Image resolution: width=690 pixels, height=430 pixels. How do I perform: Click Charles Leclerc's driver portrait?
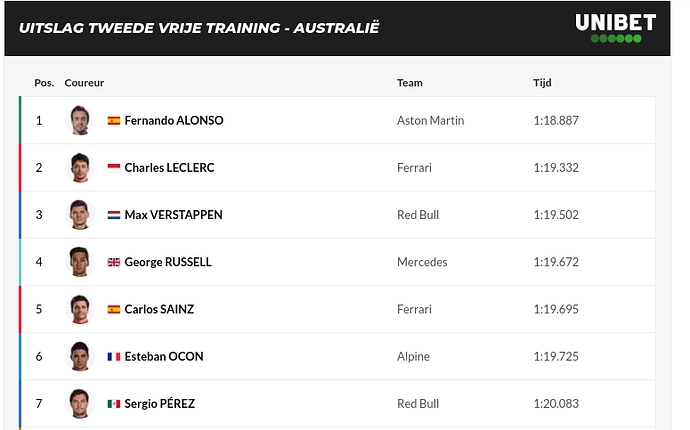point(80,167)
